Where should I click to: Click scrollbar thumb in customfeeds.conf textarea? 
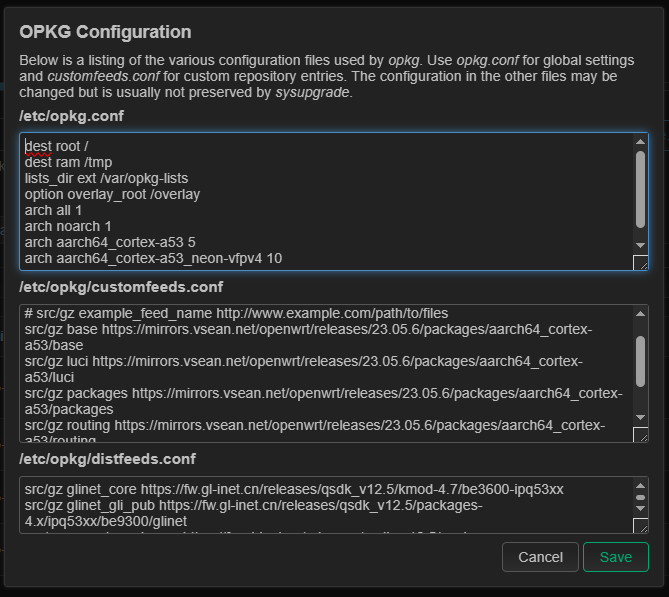coord(640,358)
